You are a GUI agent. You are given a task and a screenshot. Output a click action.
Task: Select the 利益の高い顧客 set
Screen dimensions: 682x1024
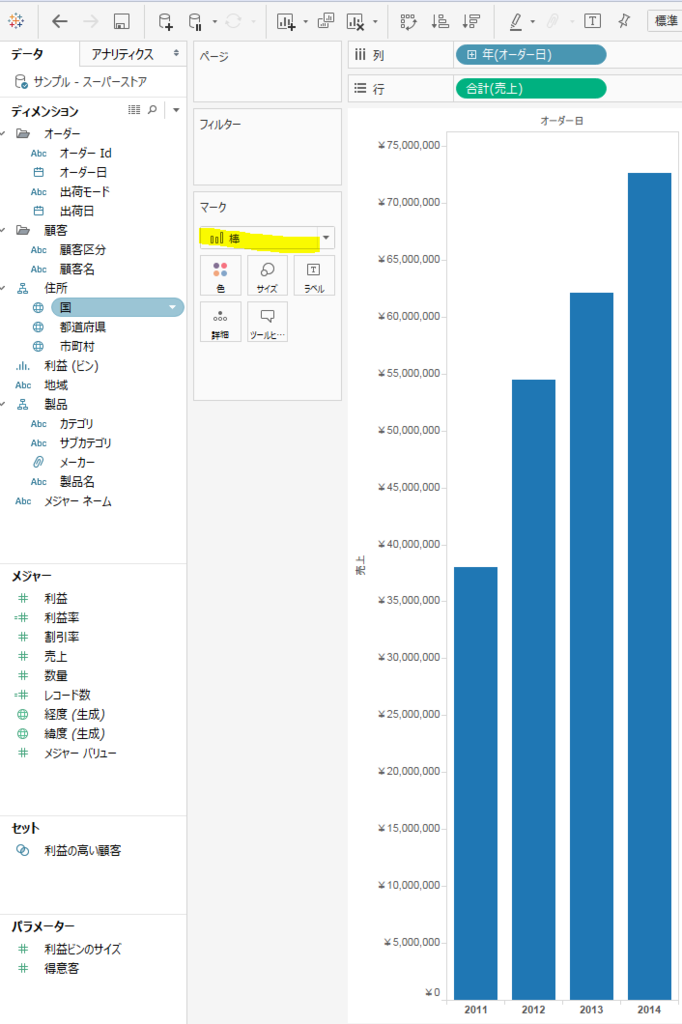point(82,850)
